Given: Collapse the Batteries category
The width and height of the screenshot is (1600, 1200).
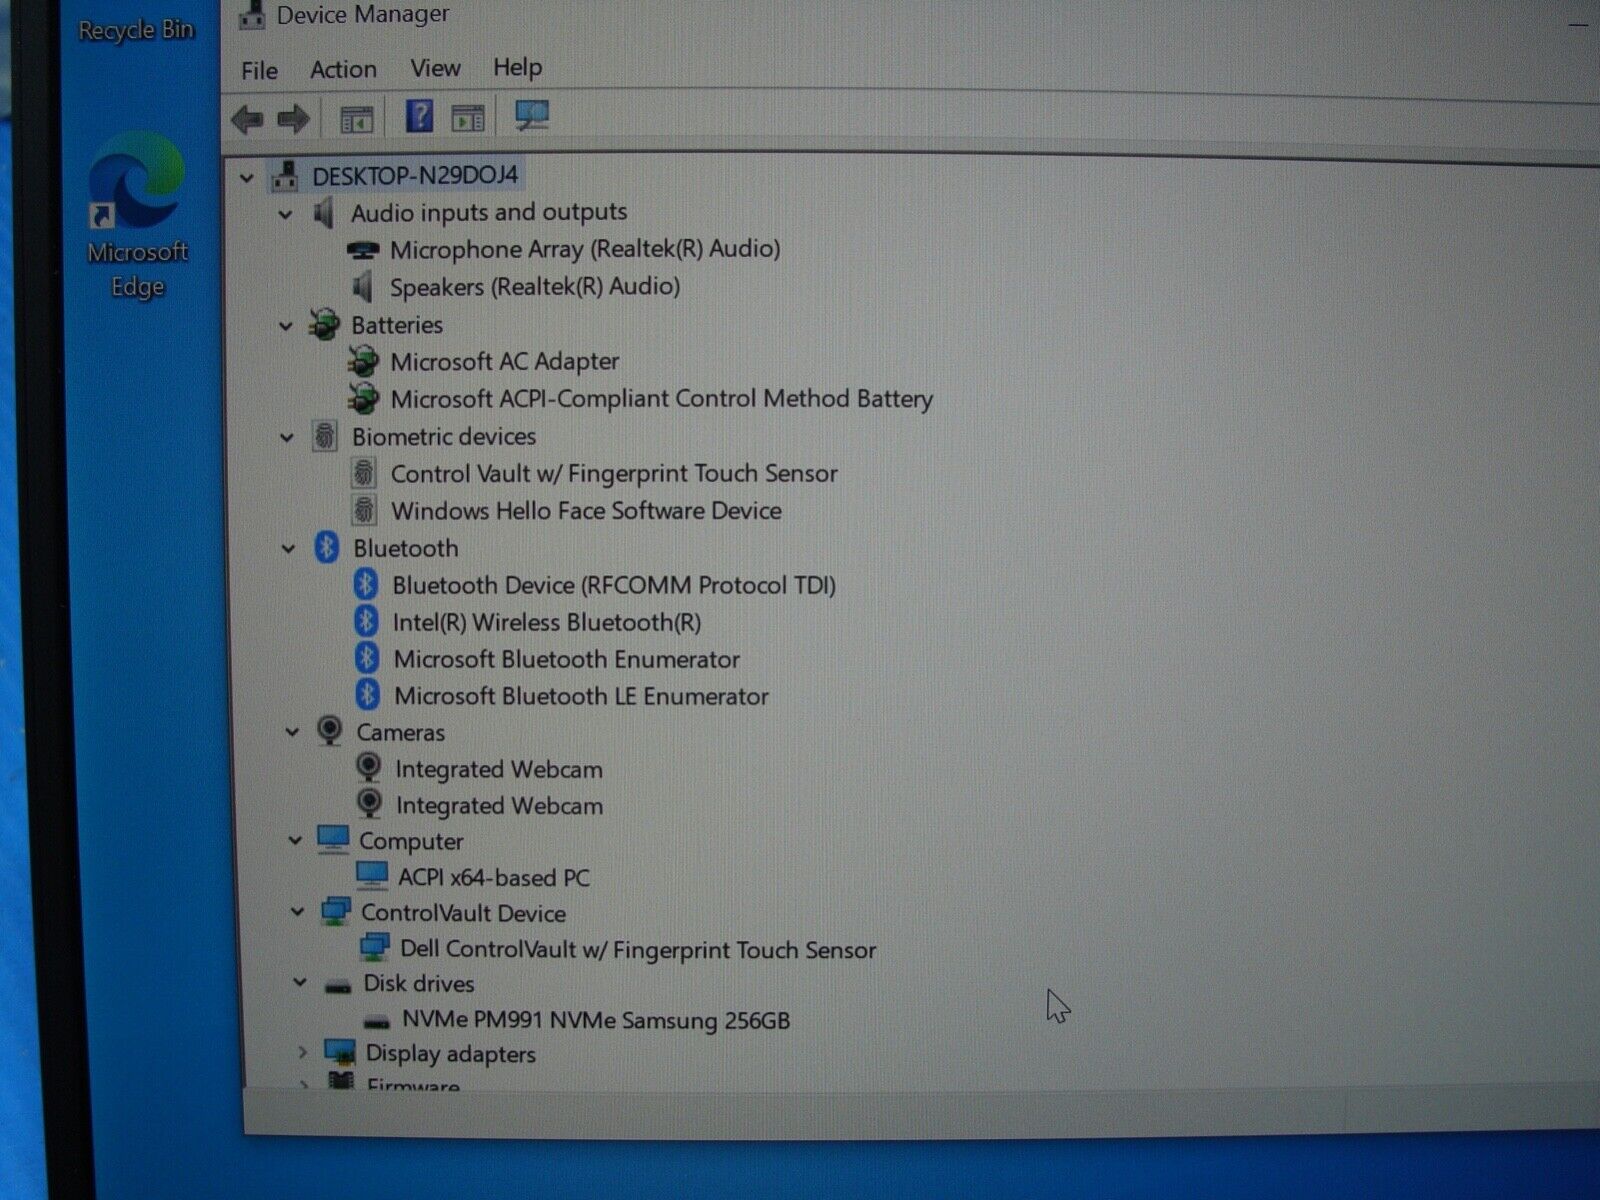Looking at the screenshot, I should 286,326.
